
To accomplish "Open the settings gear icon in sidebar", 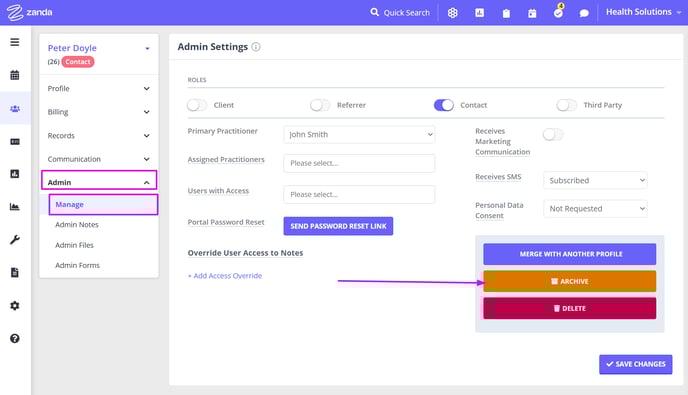I will 14,305.
